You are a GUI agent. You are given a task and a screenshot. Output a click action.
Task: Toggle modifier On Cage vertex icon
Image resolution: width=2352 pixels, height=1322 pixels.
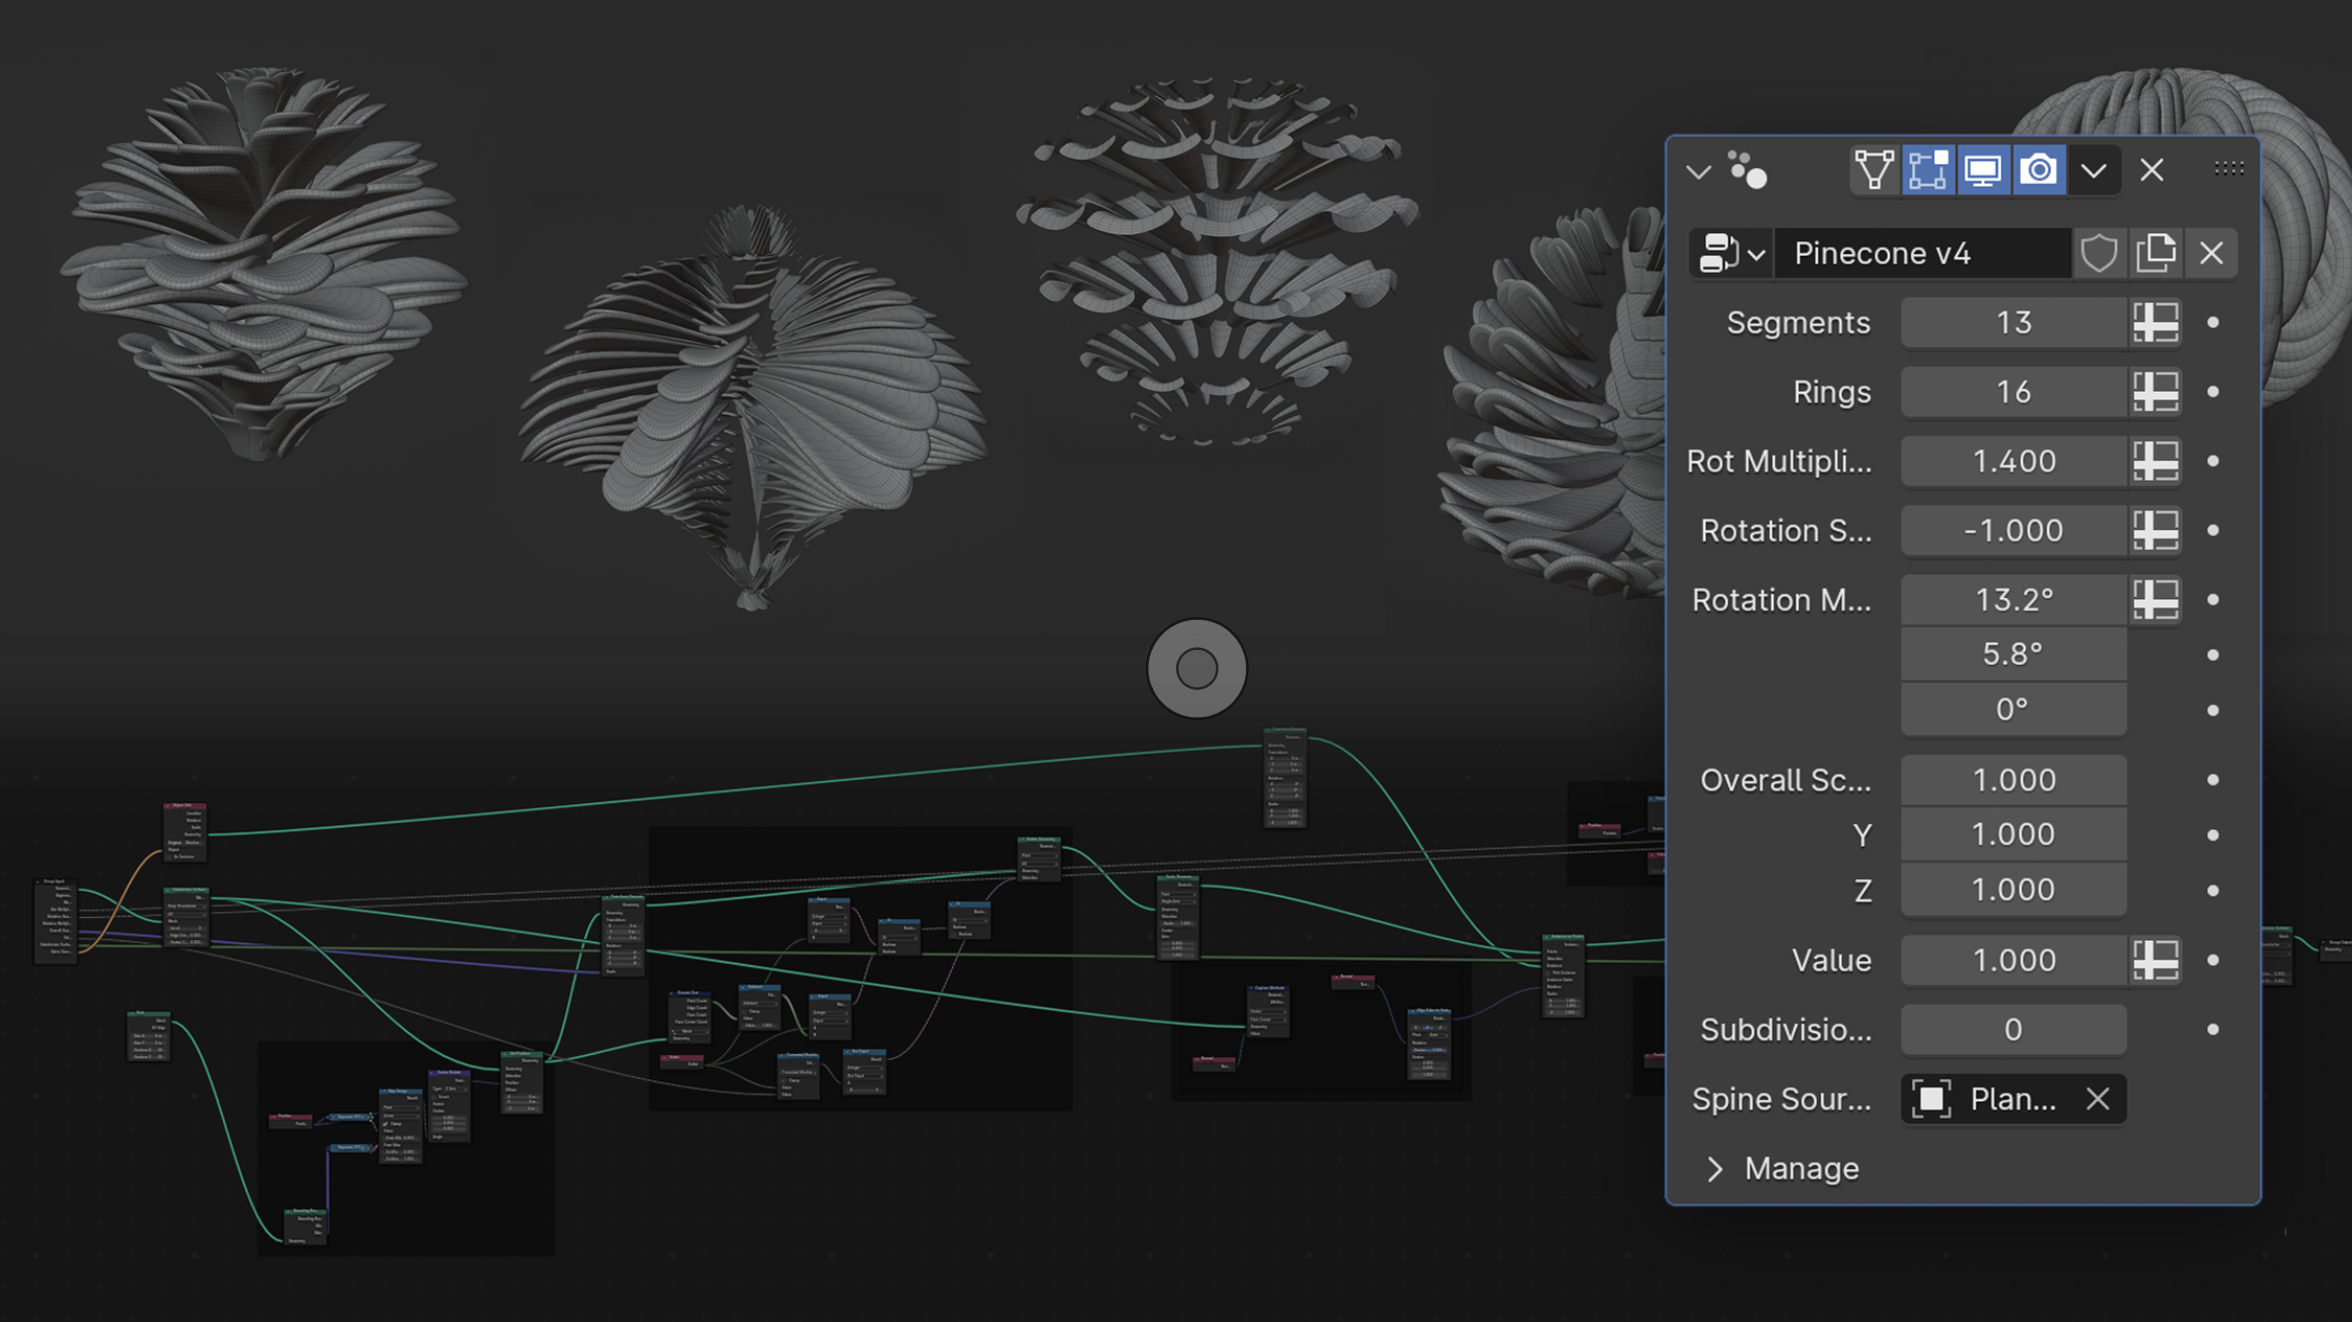click(1874, 170)
